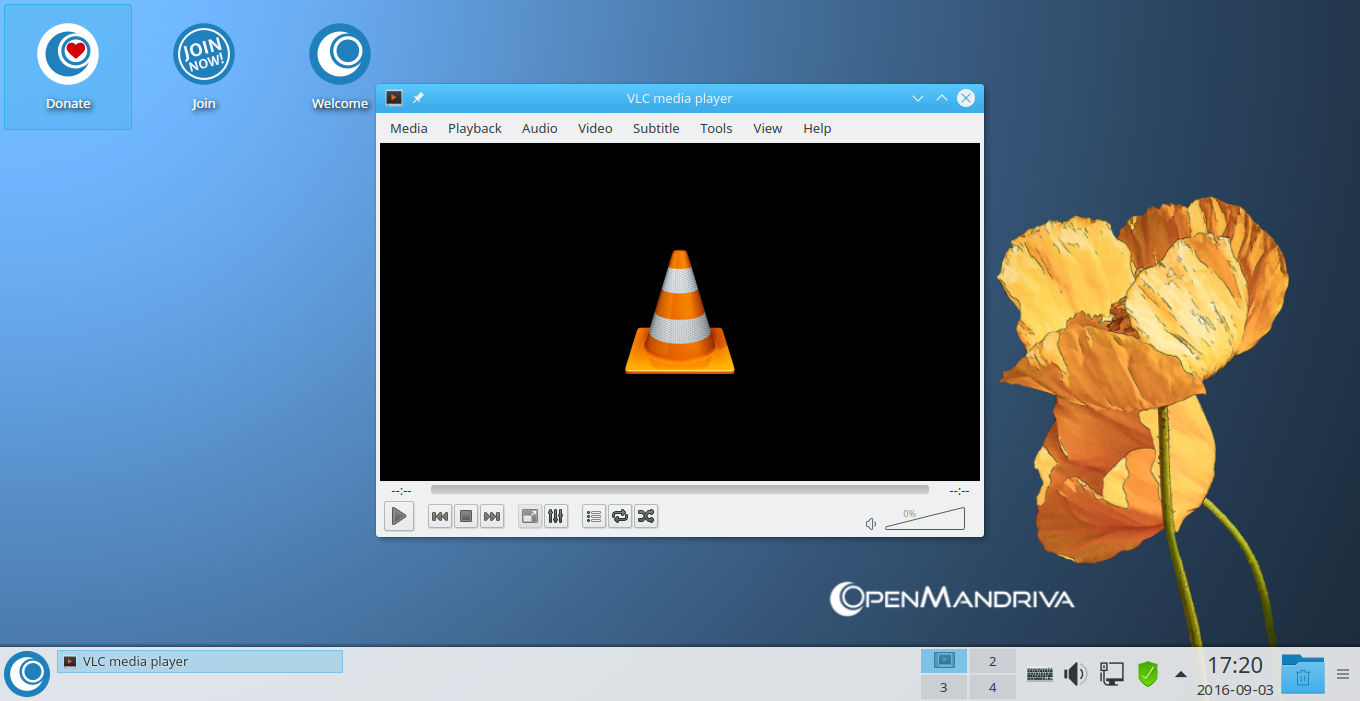1360x701 pixels.
Task: Mute audio with the speaker icon in VLC
Action: [x=871, y=524]
